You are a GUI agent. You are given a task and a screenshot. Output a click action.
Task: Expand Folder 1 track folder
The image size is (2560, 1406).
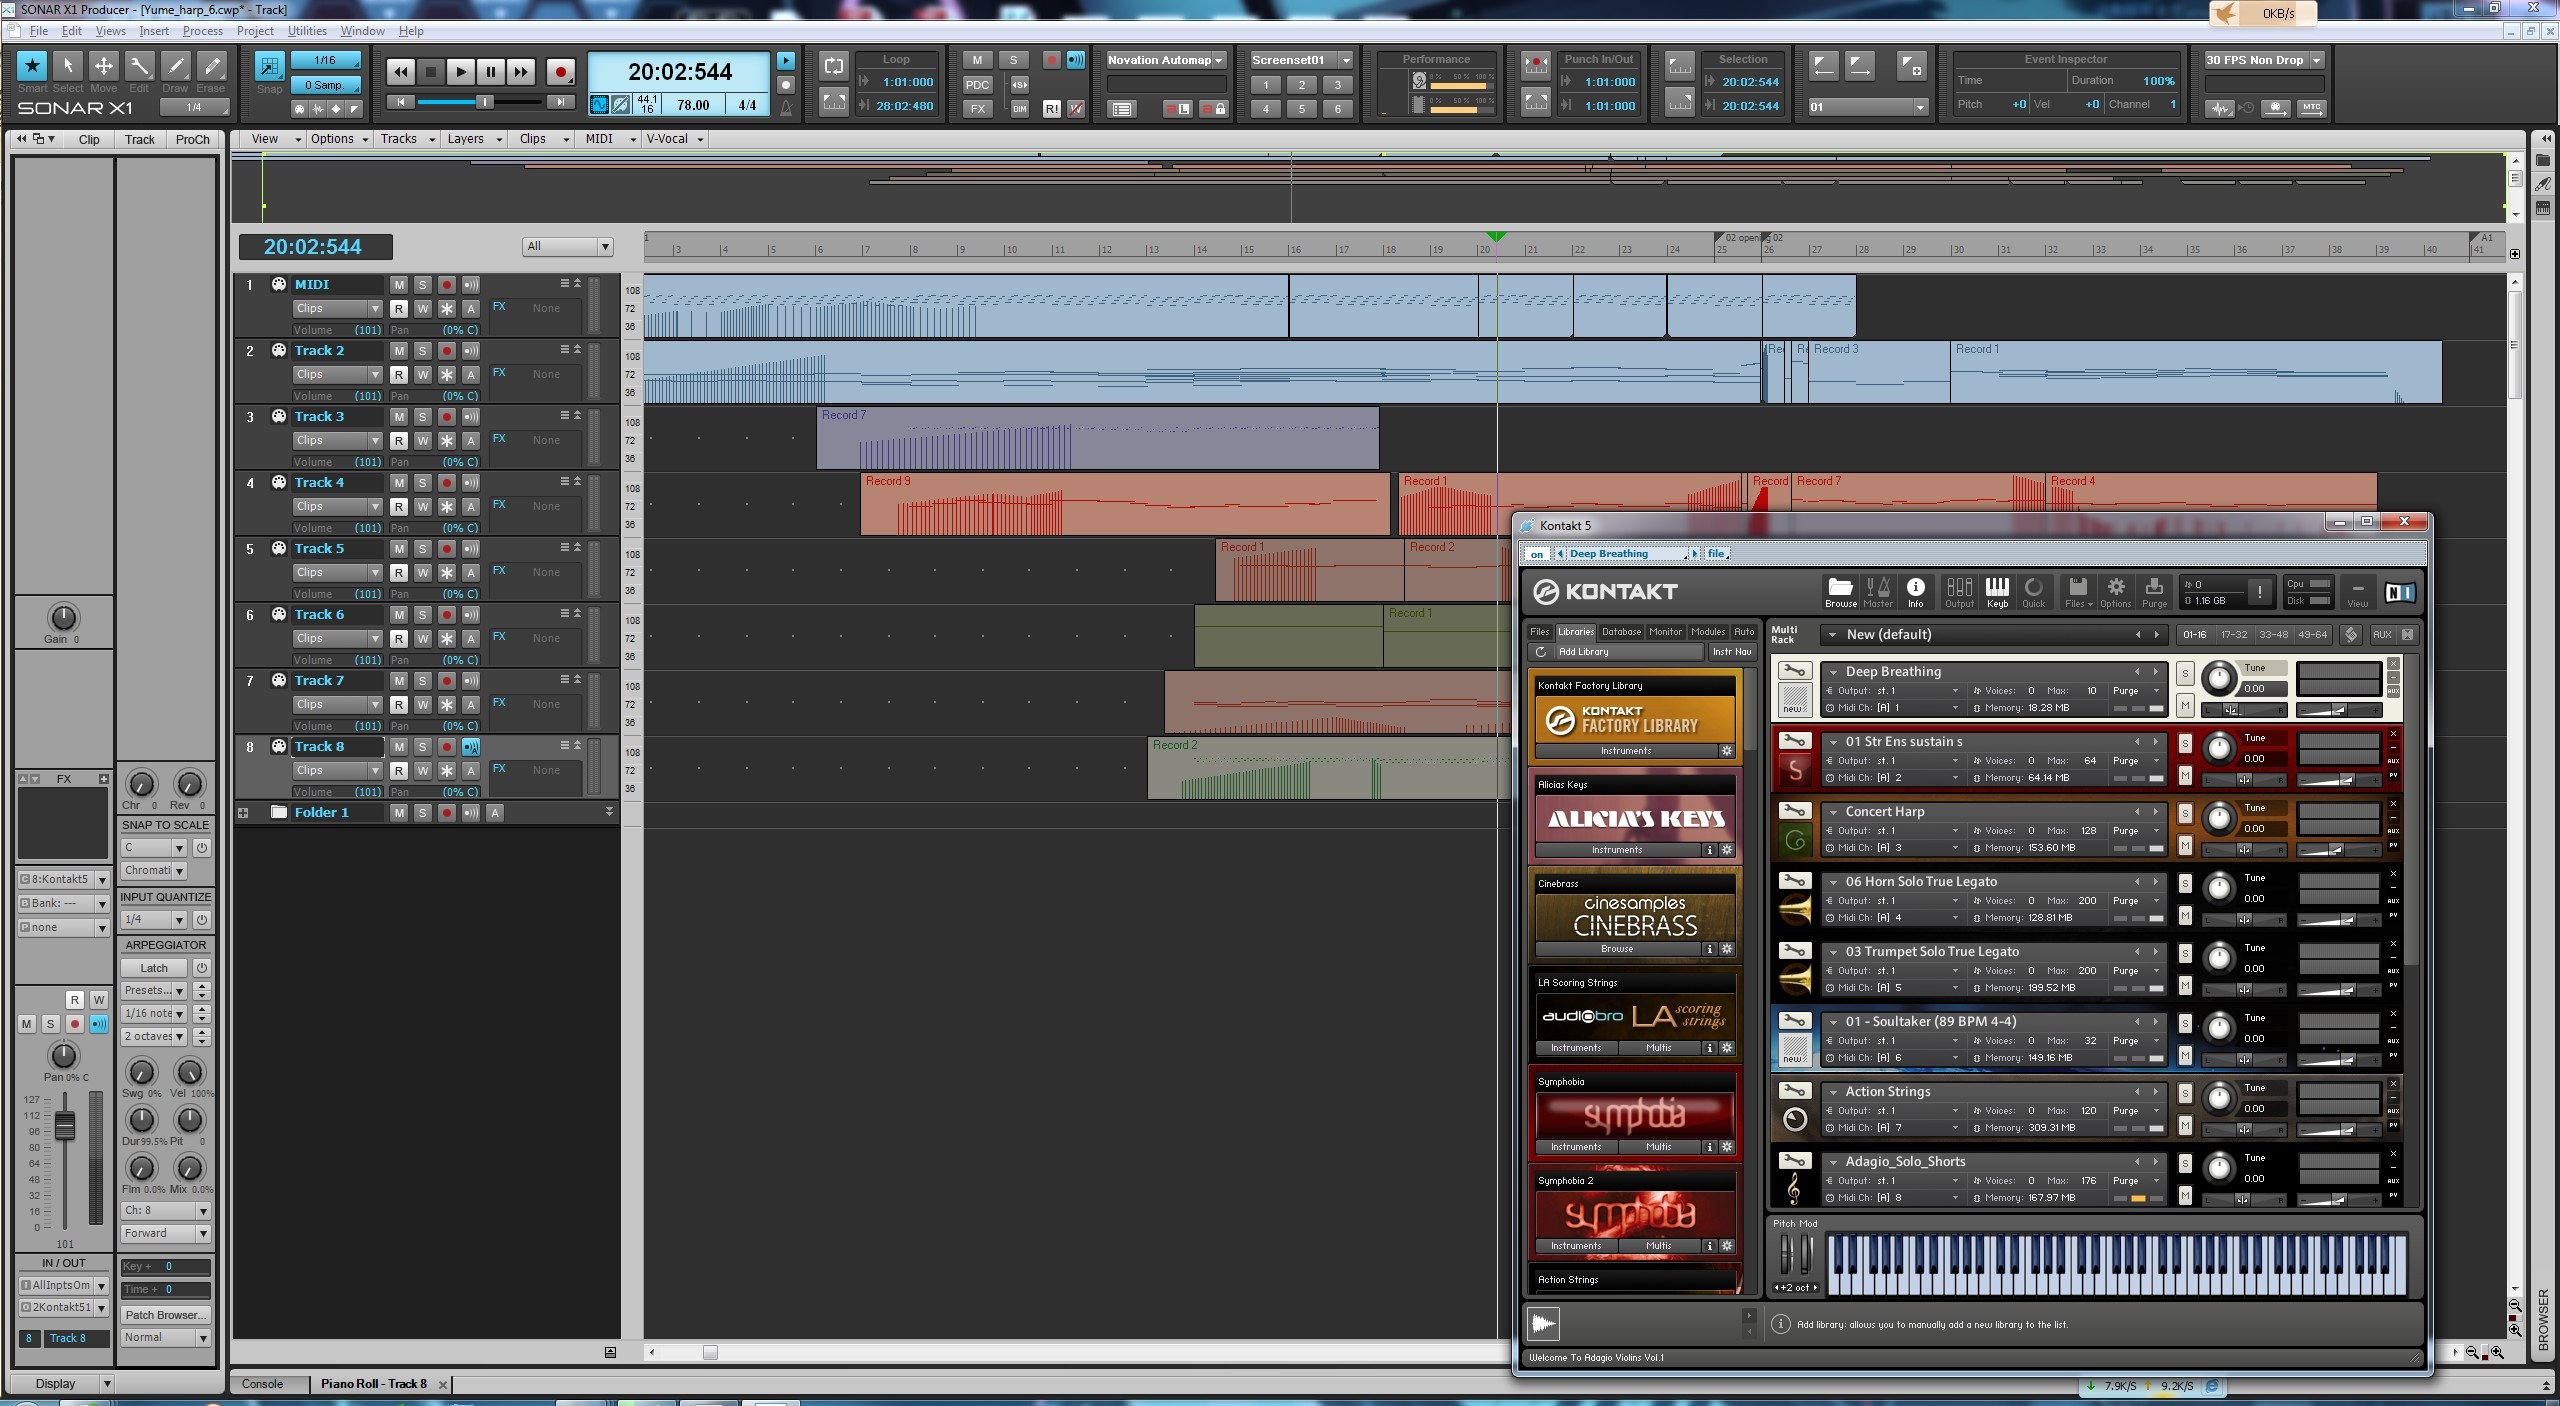click(x=243, y=813)
